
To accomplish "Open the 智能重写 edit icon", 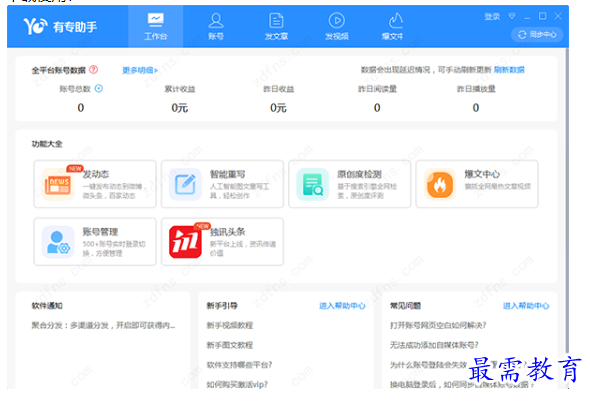I will [x=185, y=184].
